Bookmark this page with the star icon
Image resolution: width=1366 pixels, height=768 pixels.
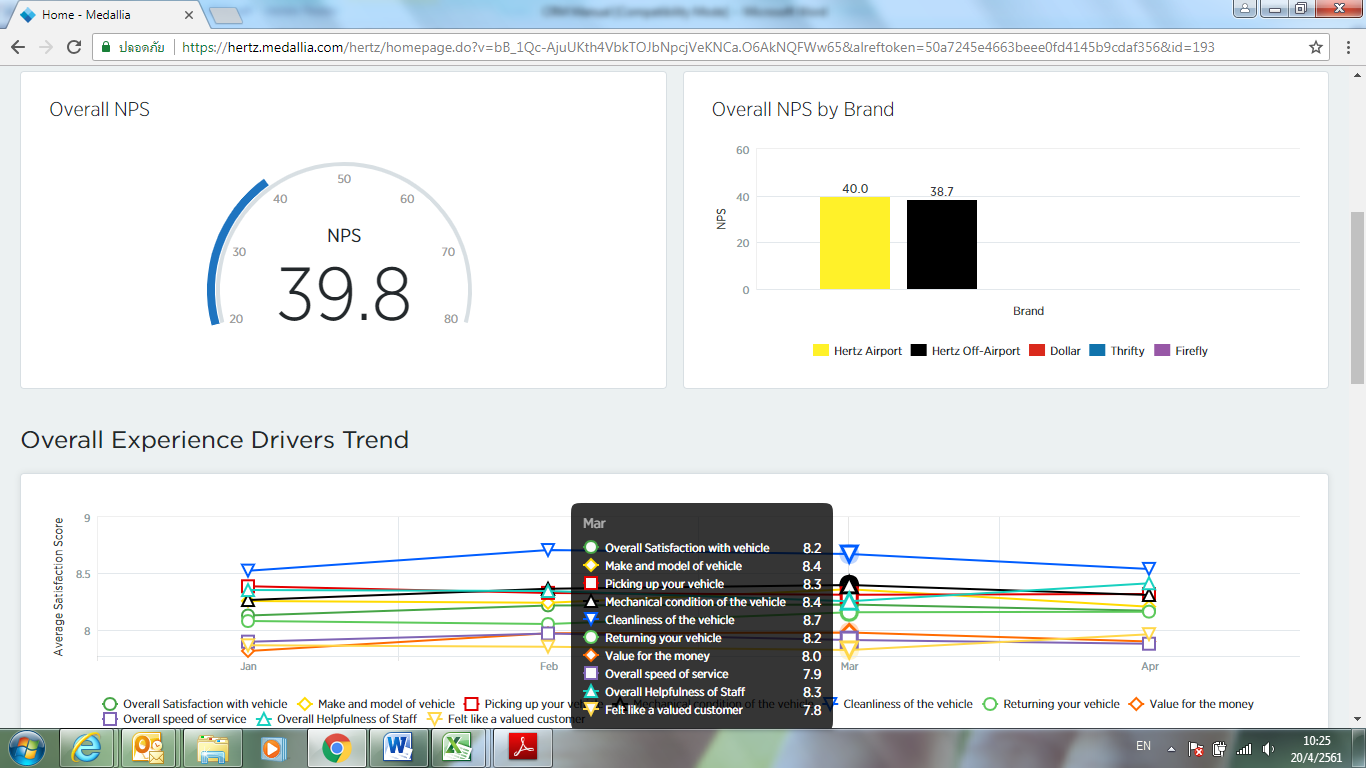[1316, 47]
